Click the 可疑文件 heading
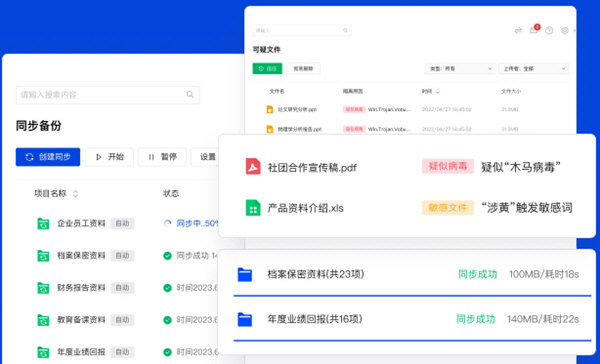 267,50
